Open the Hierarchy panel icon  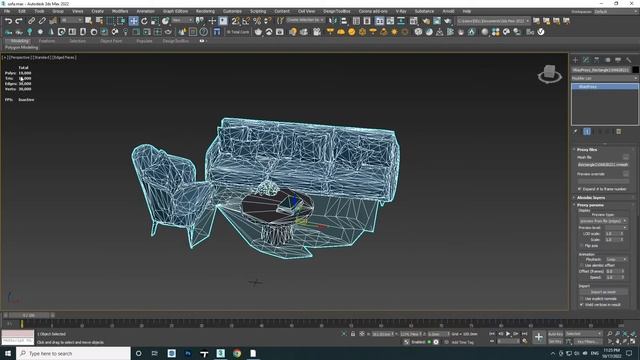597,60
